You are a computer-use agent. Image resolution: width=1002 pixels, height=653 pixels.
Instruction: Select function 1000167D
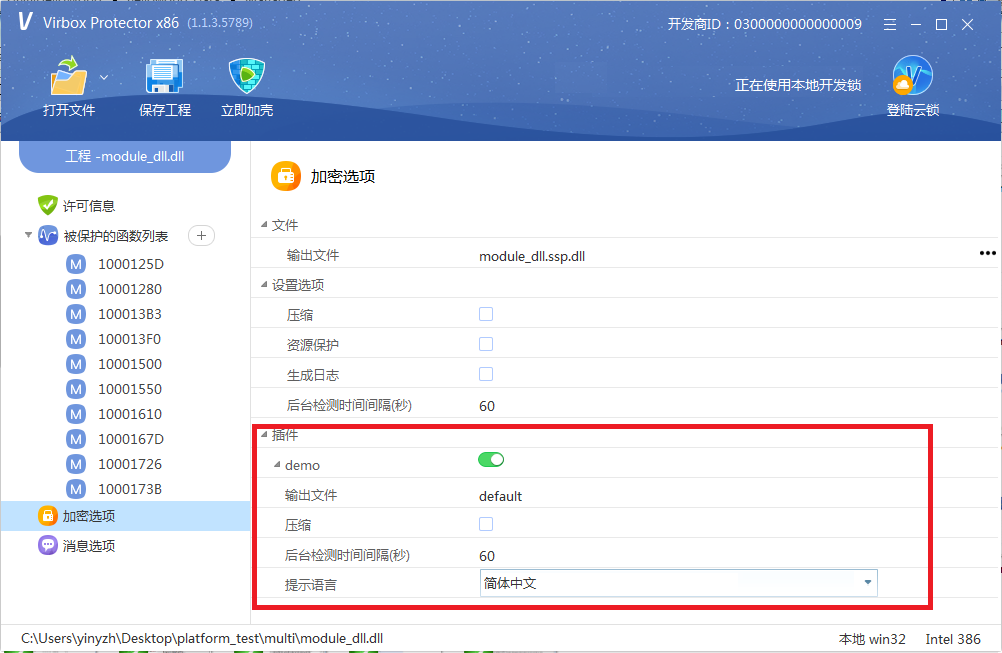pyautogui.click(x=131, y=438)
